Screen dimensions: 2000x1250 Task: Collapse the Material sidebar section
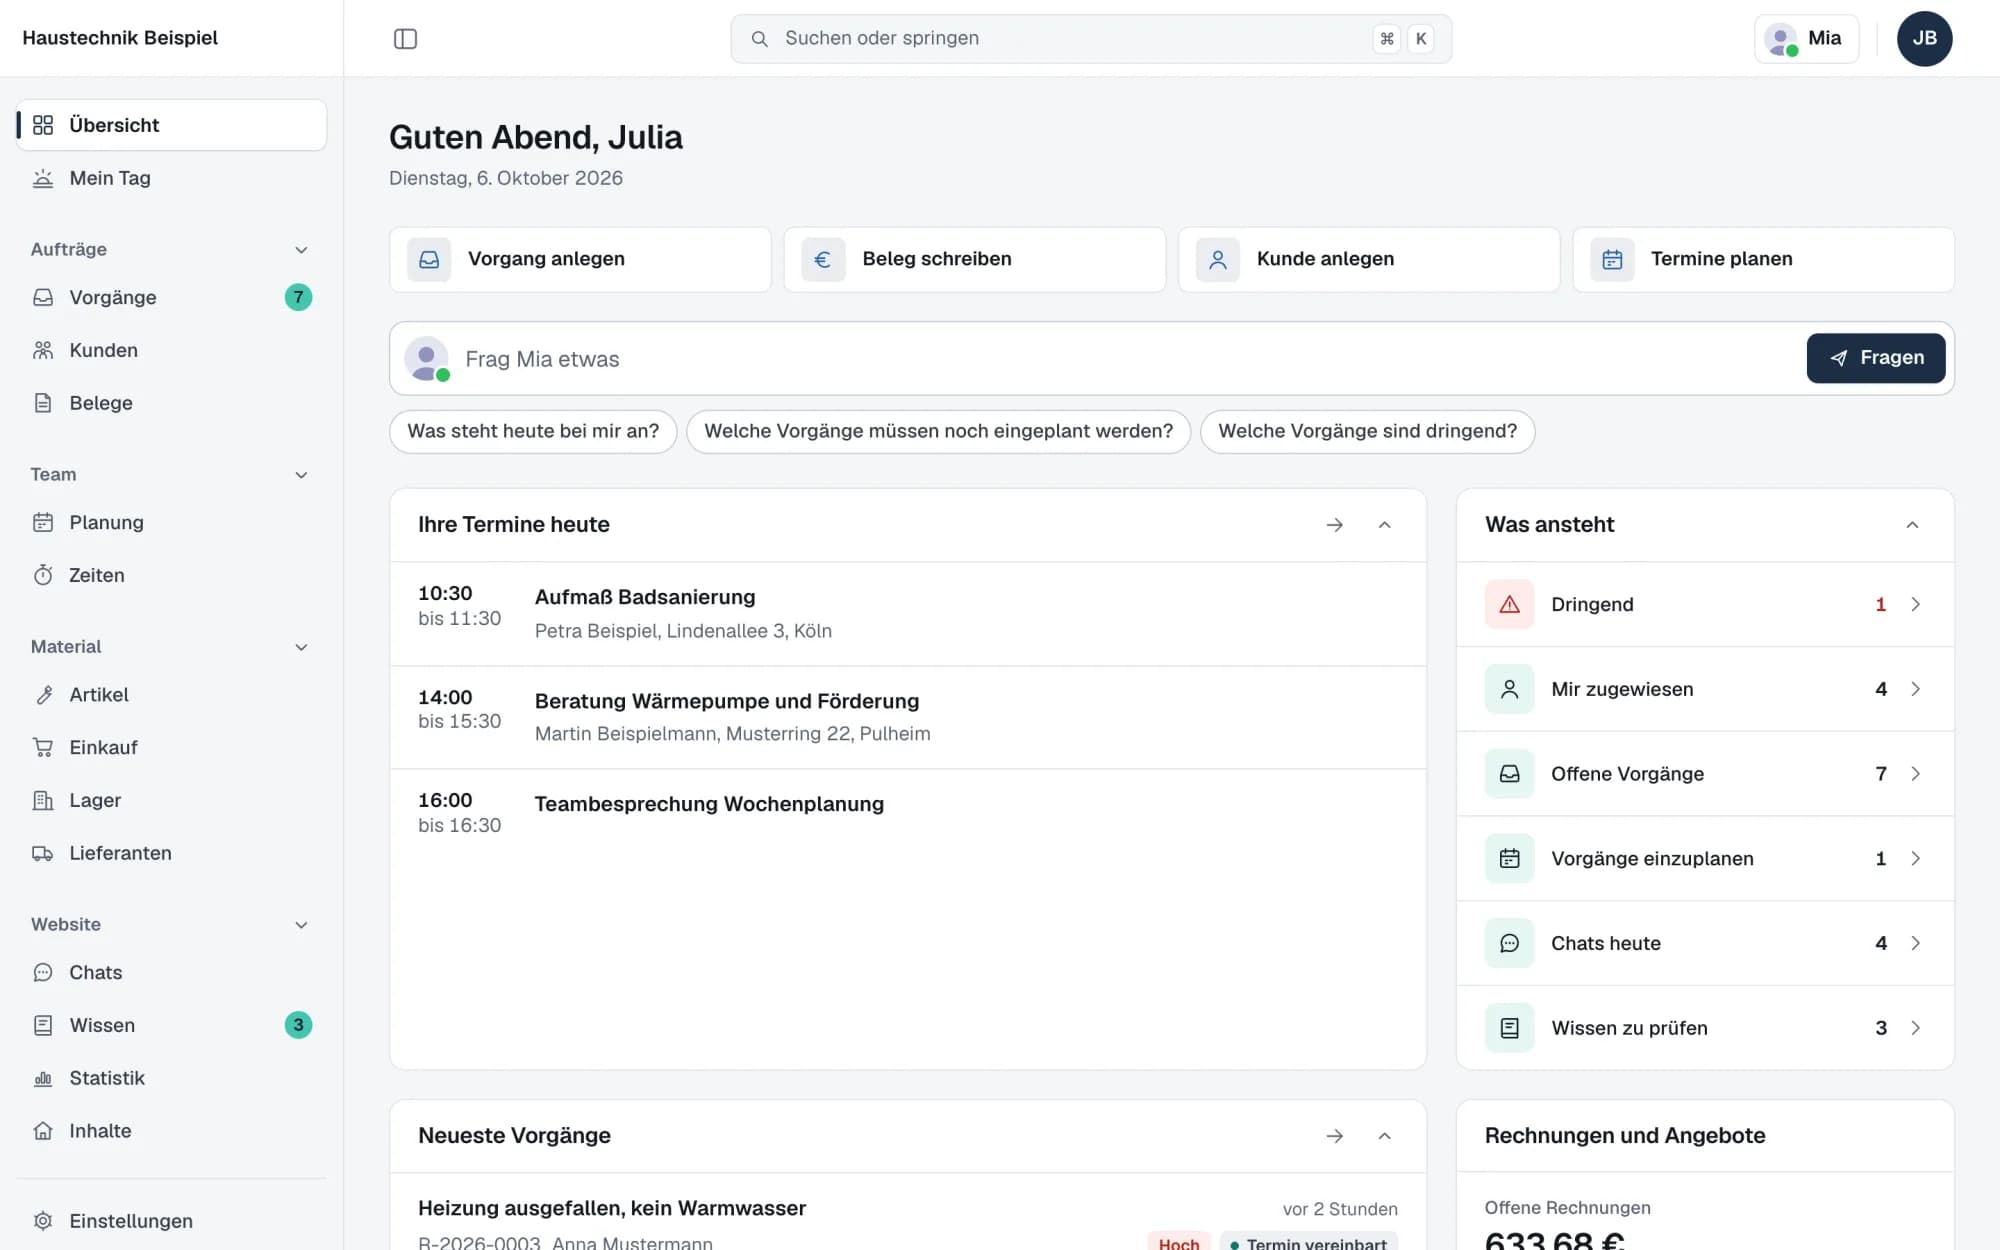301,647
